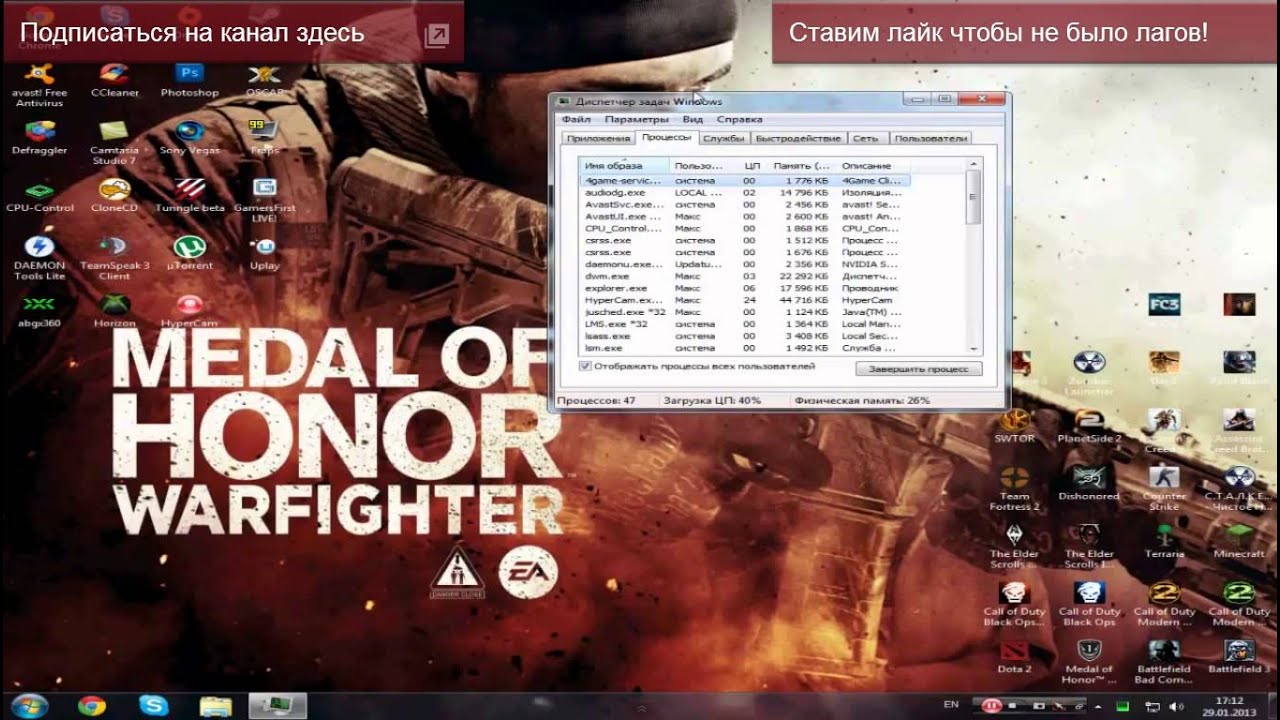This screenshot has width=1280, height=720.
Task: Launch CloneCD from the desktop
Action: (114, 197)
